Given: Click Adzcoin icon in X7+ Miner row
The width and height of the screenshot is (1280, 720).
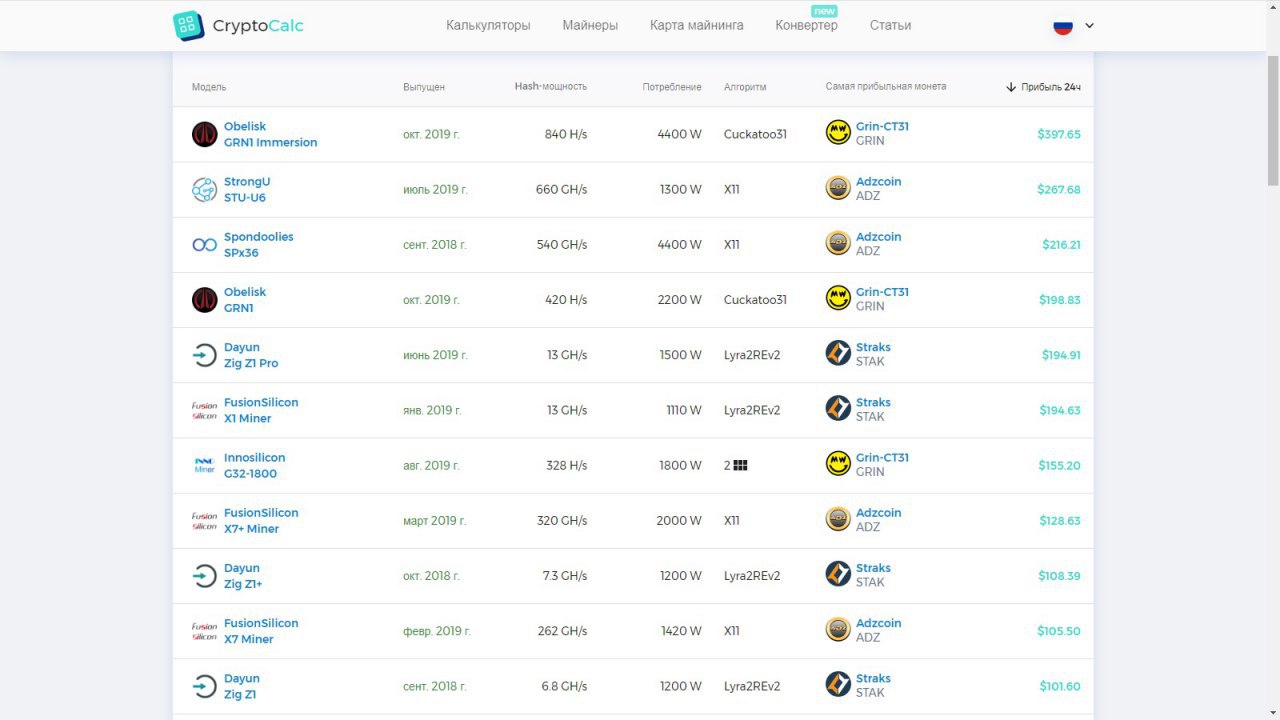Looking at the screenshot, I should (838, 519).
